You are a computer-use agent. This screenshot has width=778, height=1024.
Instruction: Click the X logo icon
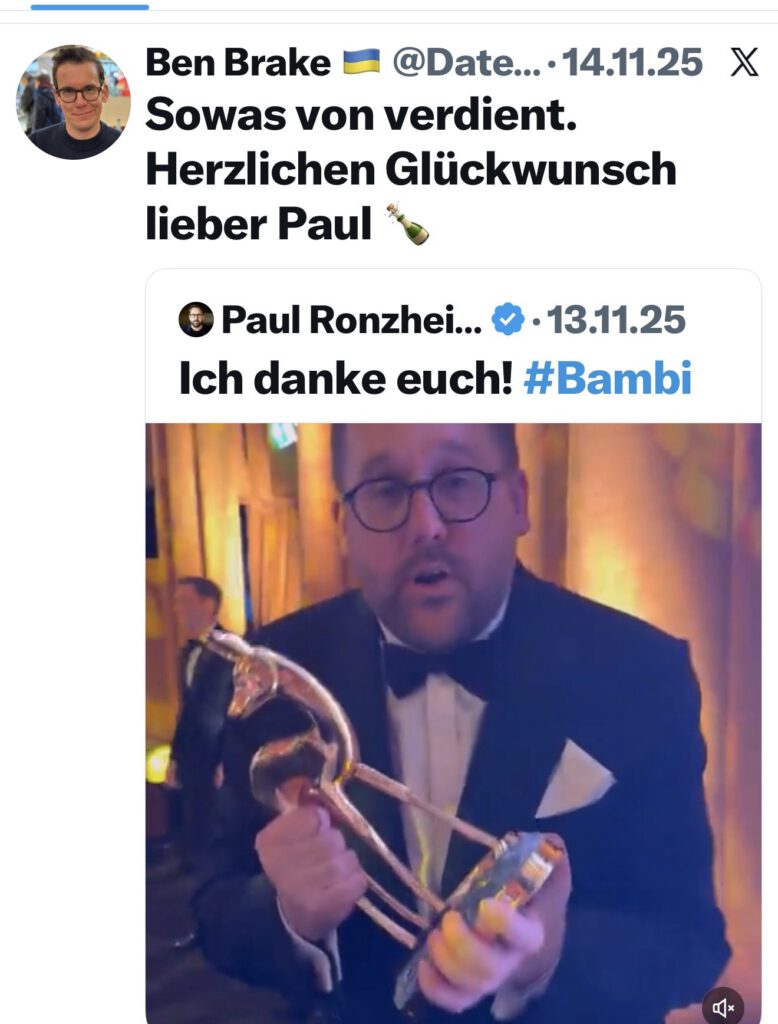[744, 63]
